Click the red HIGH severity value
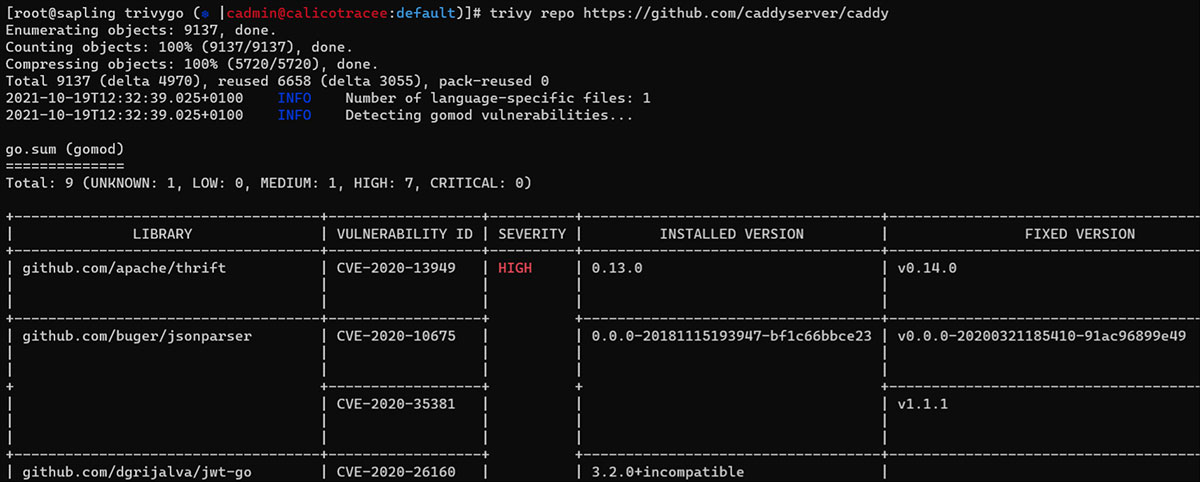 pyautogui.click(x=515, y=268)
